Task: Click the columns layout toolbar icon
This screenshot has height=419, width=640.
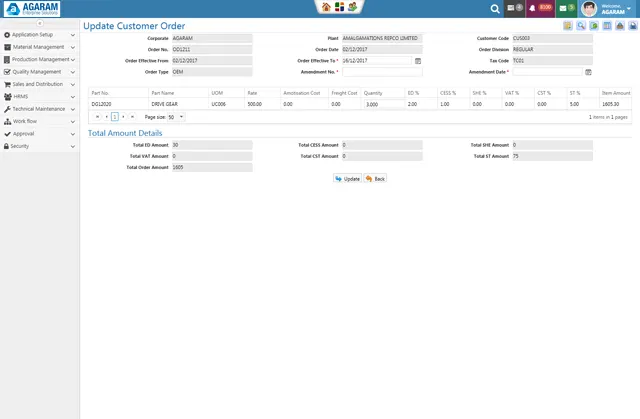Action: click(x=607, y=26)
